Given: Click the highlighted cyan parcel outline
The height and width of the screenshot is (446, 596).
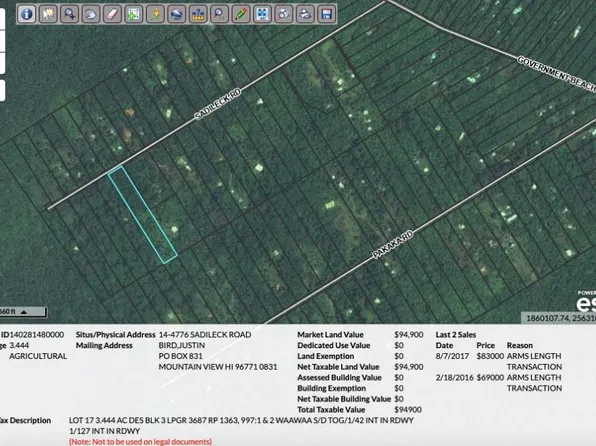Looking at the screenshot, I should [x=143, y=215].
